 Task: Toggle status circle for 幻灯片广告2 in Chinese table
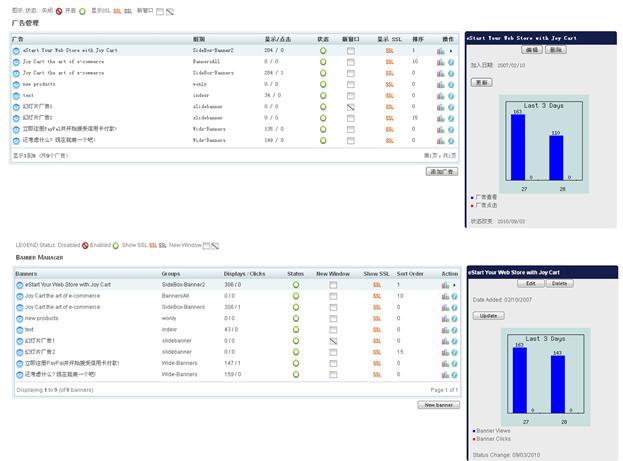[323, 118]
